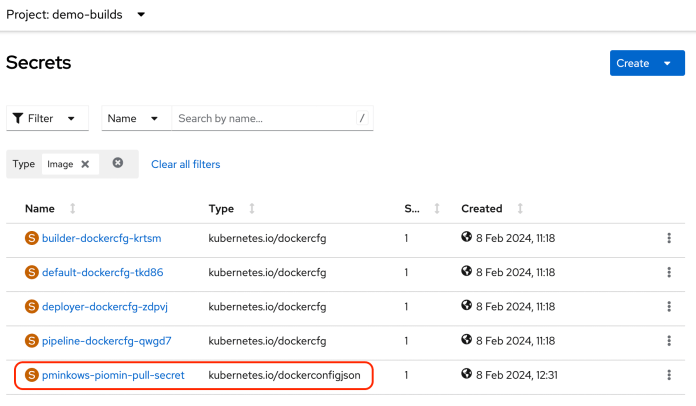Open pminkows-piomin-pull-secret secret
Screen dimensions: 696x406
point(113,375)
